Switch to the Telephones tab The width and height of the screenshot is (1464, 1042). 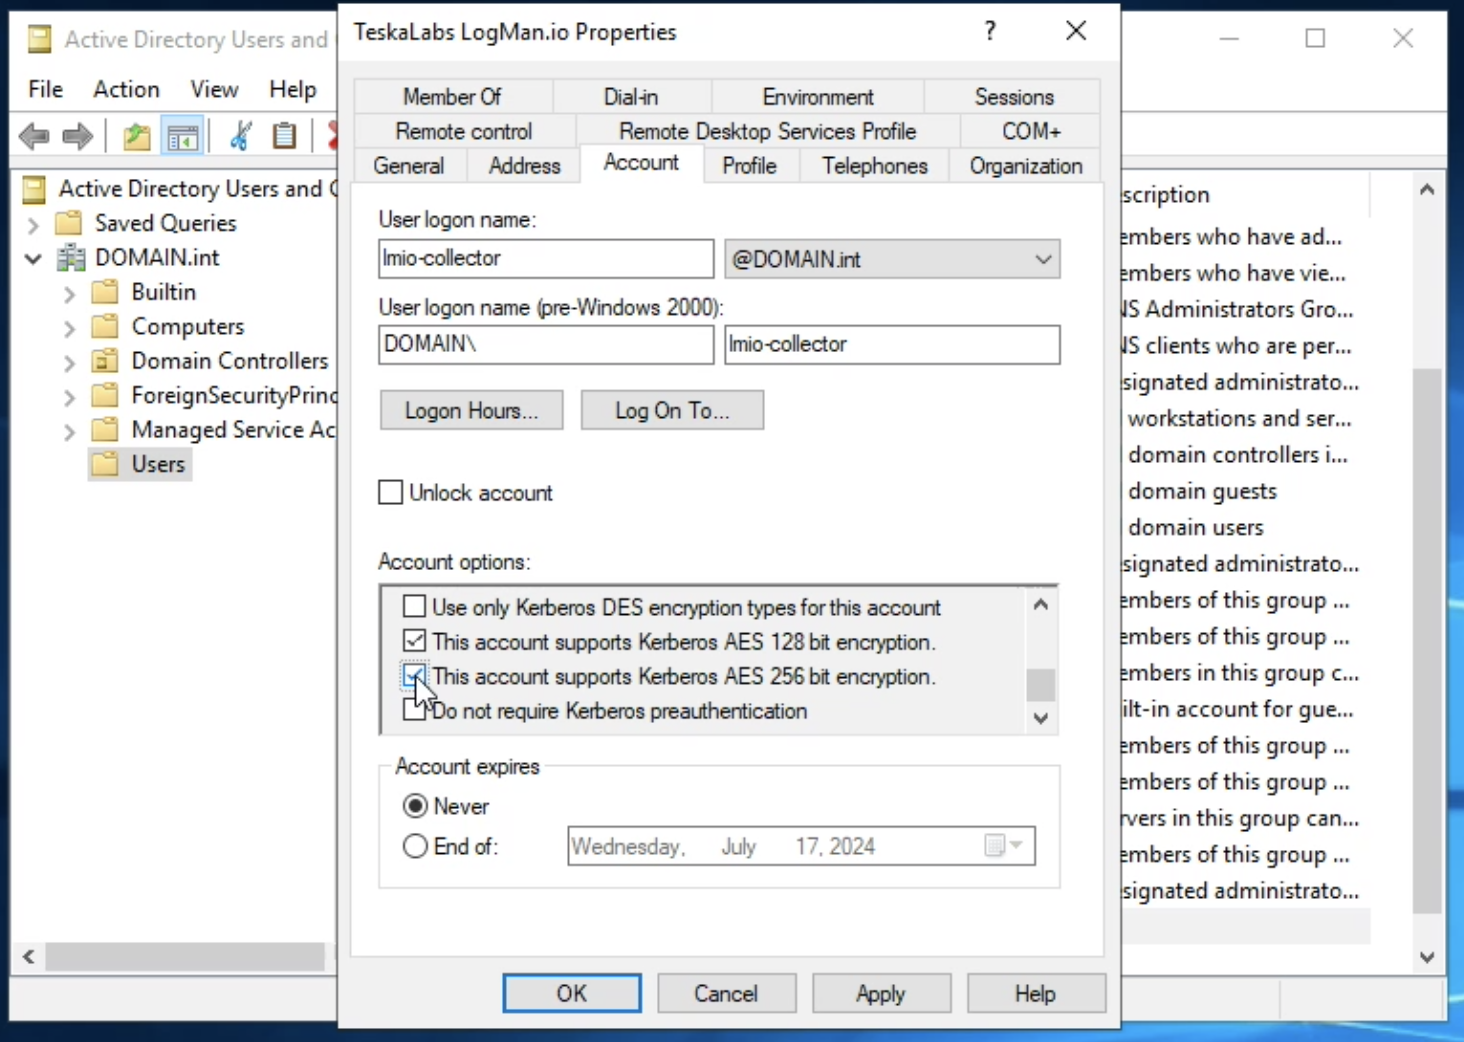point(875,166)
